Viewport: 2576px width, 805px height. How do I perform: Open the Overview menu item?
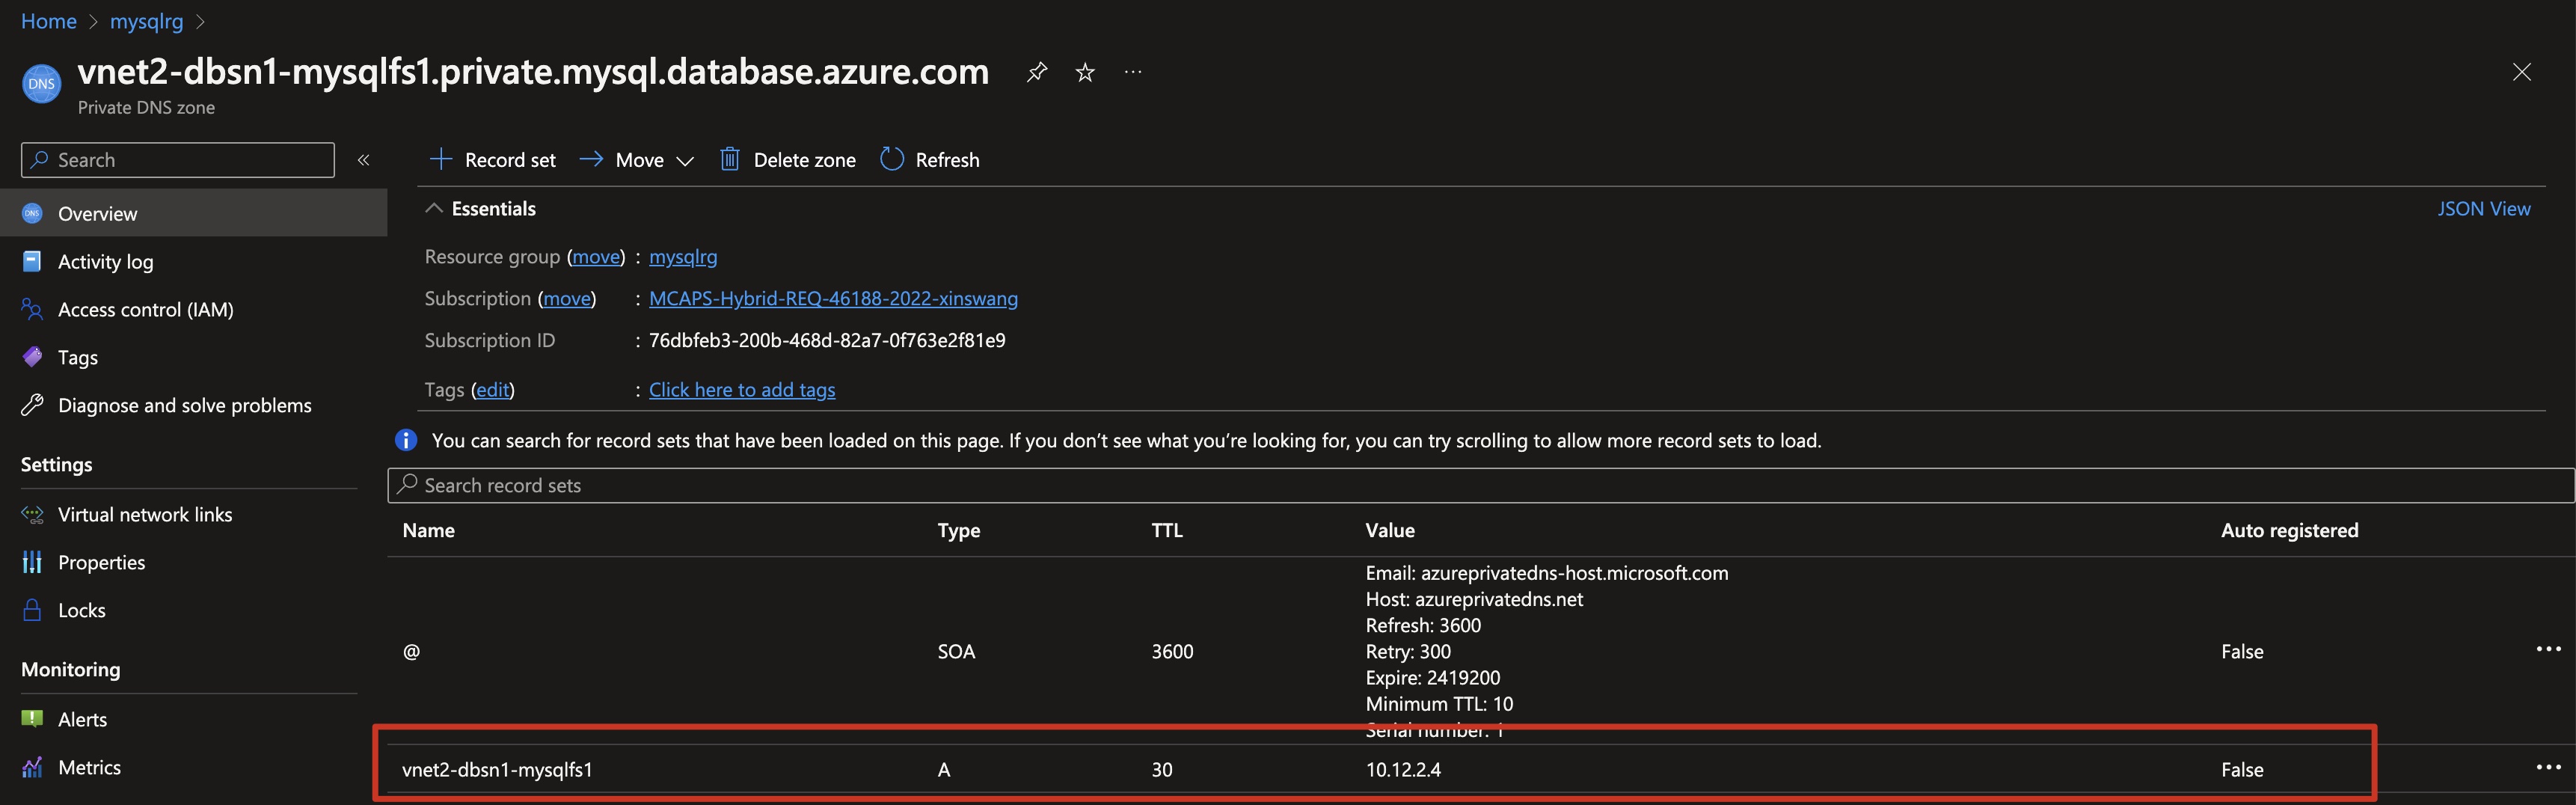click(x=194, y=213)
